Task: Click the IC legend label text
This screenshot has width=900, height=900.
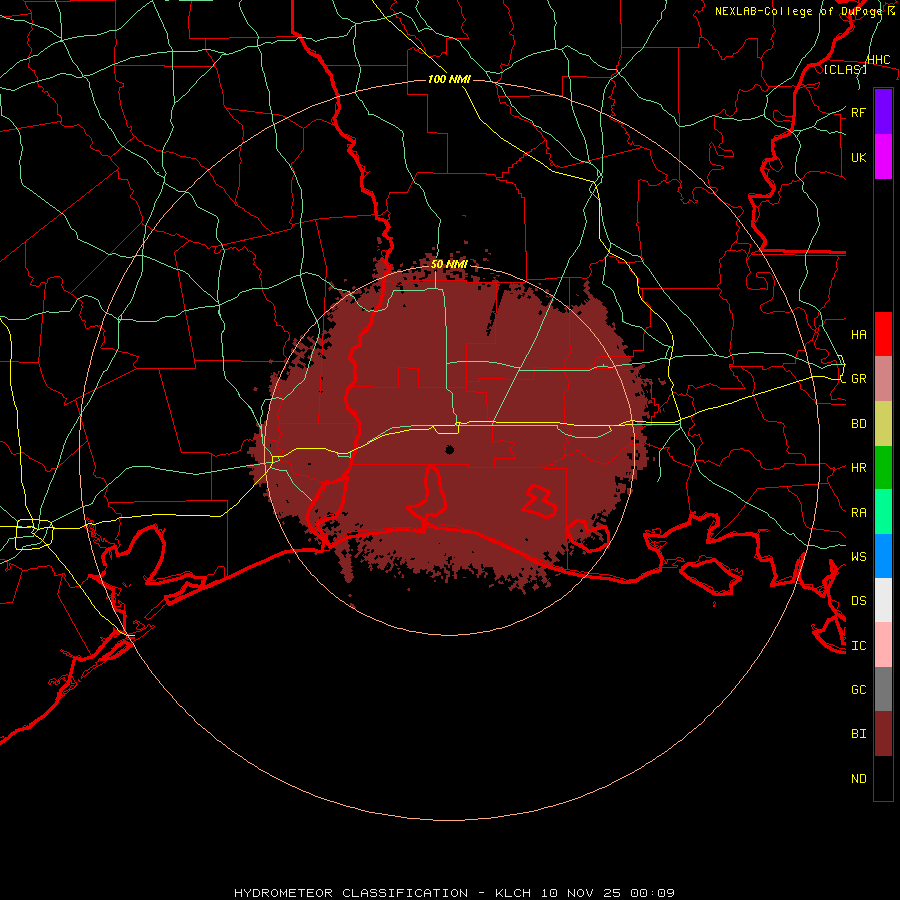Action: pyautogui.click(x=859, y=646)
